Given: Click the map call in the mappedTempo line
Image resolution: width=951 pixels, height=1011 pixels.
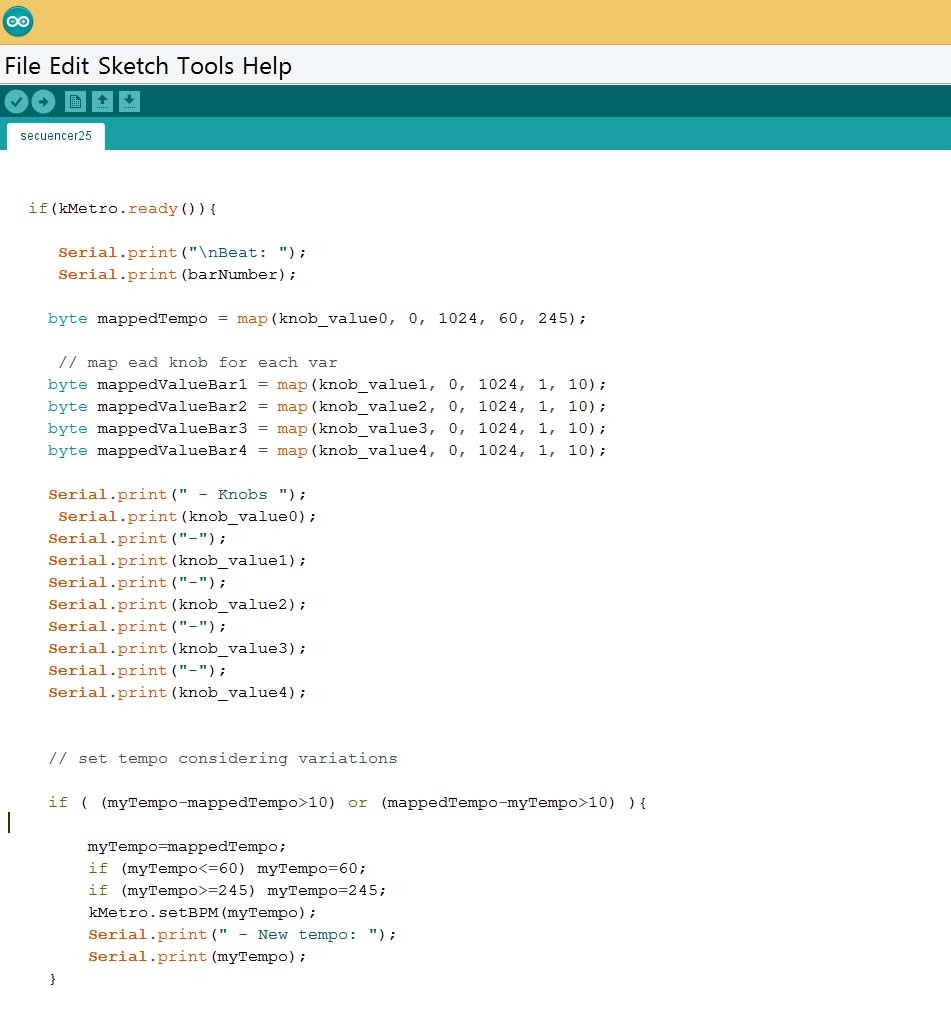Looking at the screenshot, I should [251, 318].
